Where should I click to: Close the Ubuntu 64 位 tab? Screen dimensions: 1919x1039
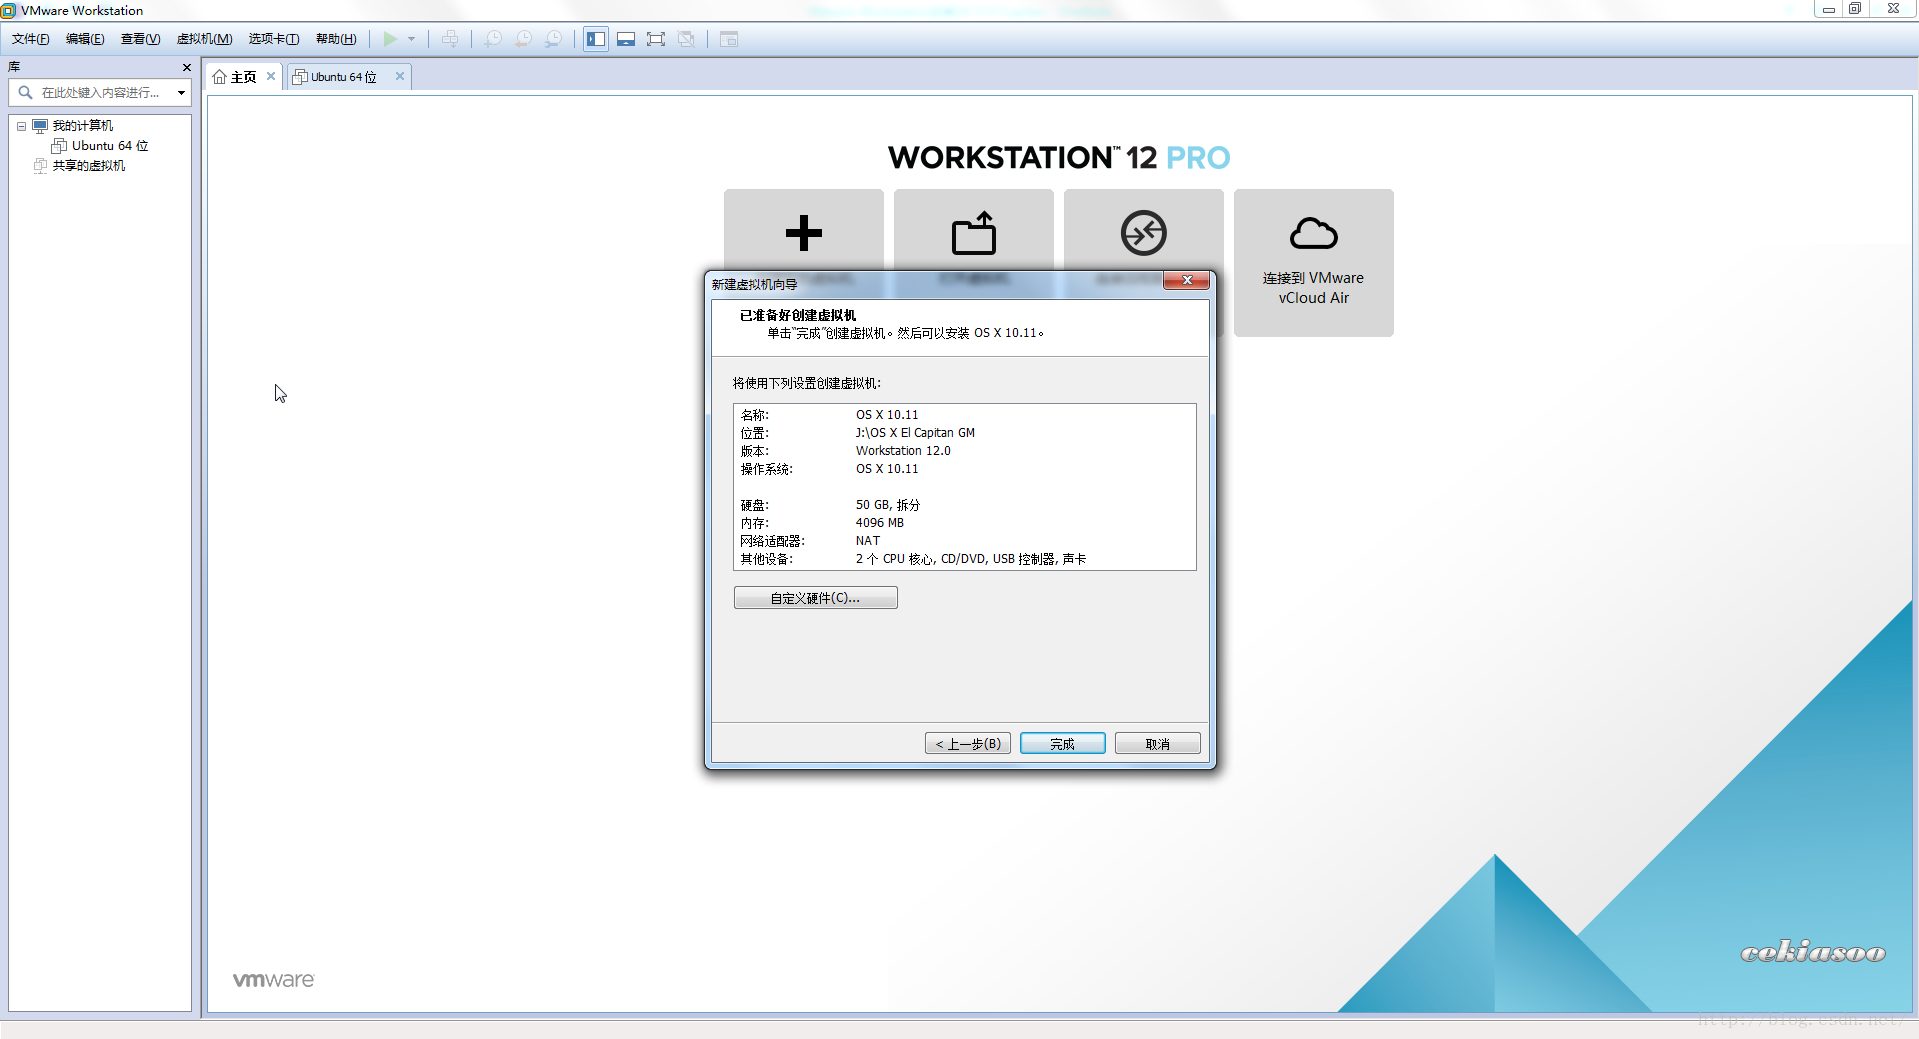click(399, 76)
